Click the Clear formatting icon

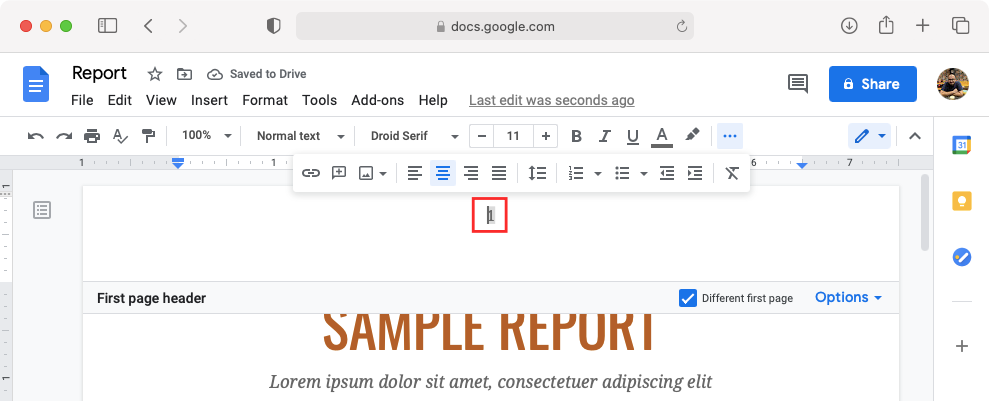pos(732,173)
